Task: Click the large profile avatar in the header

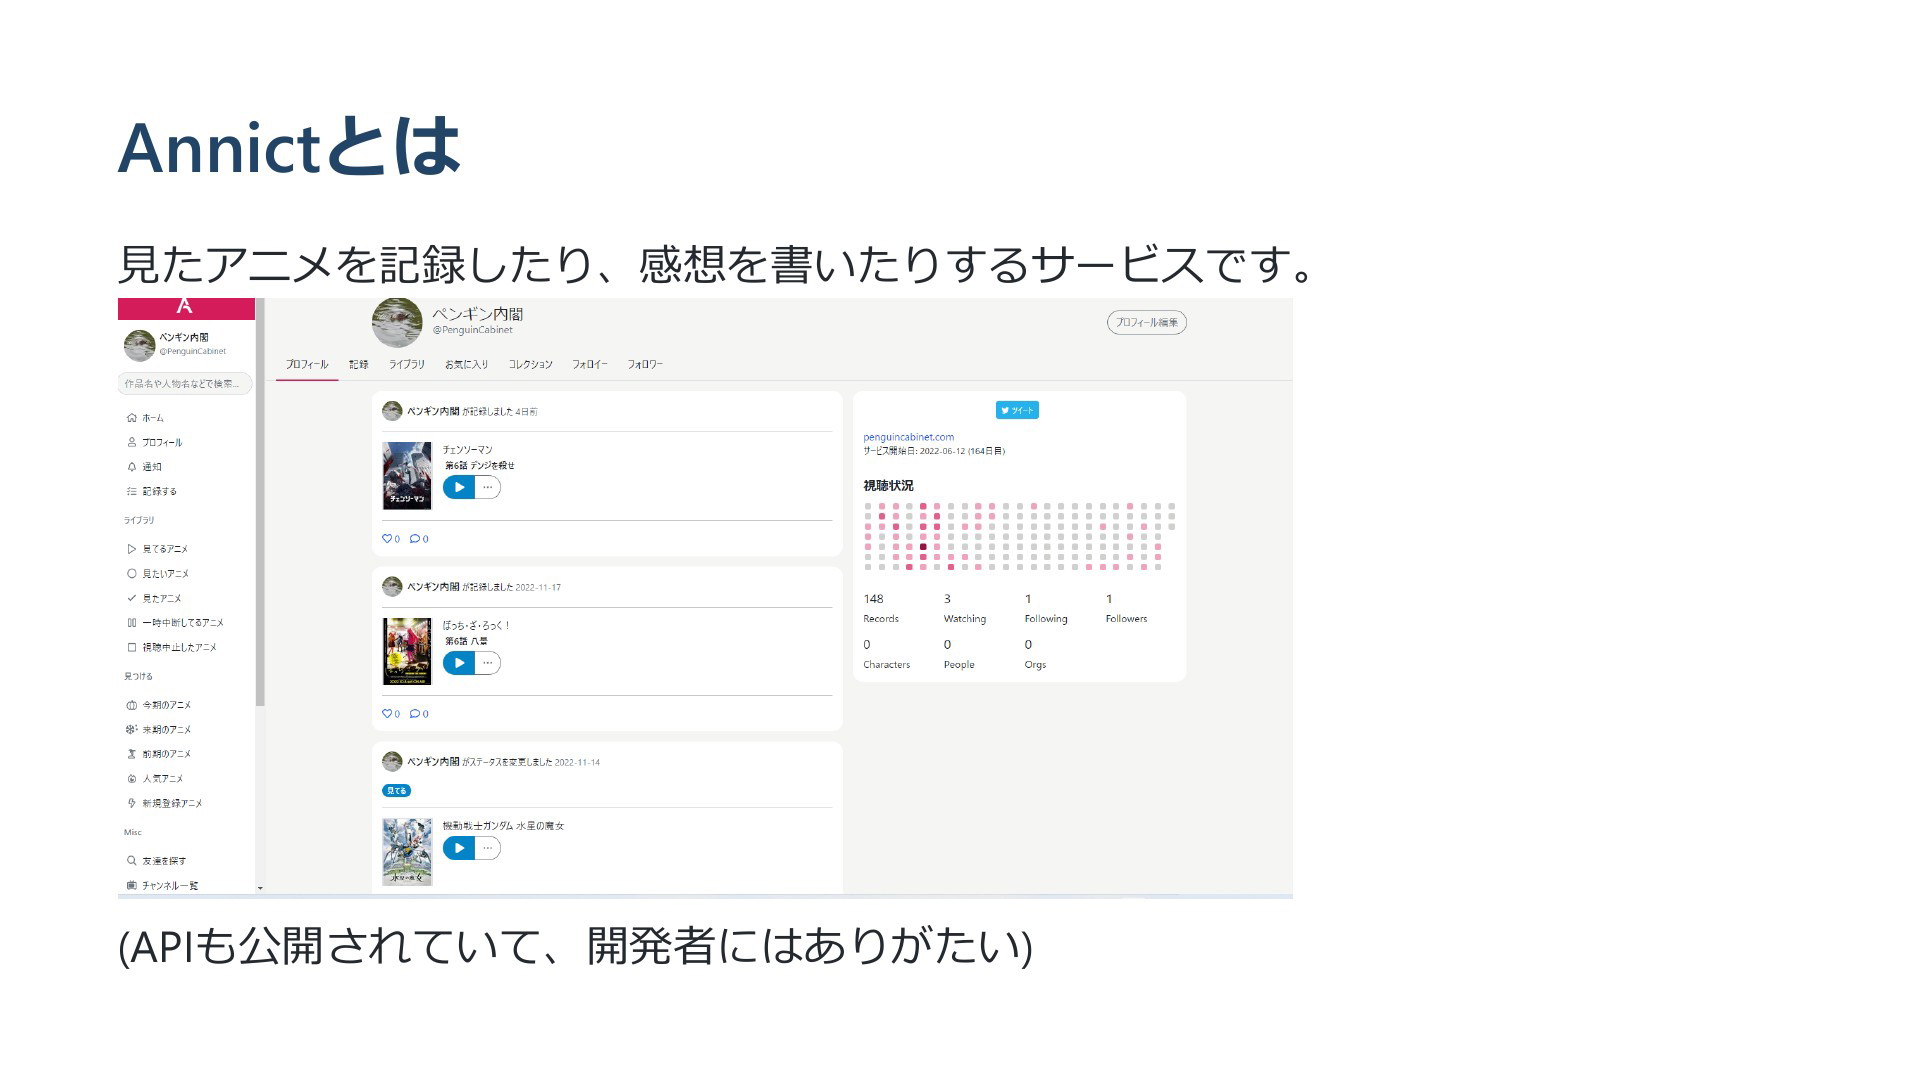Action: 397,322
